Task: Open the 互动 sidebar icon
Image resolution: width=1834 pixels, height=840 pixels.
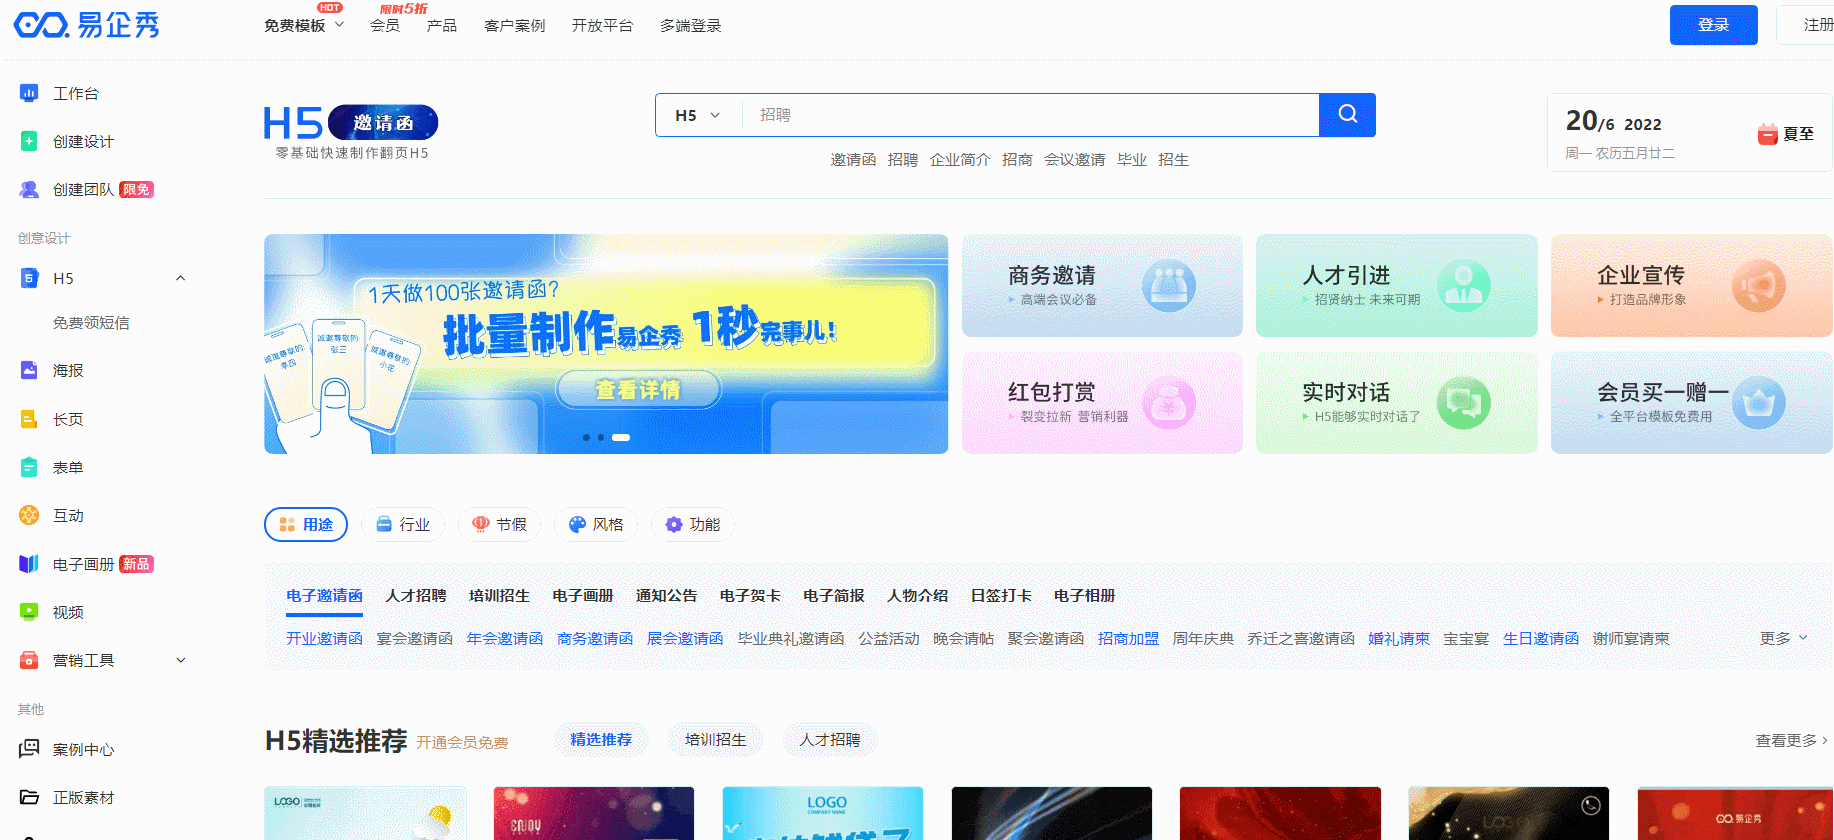Action: (29, 515)
